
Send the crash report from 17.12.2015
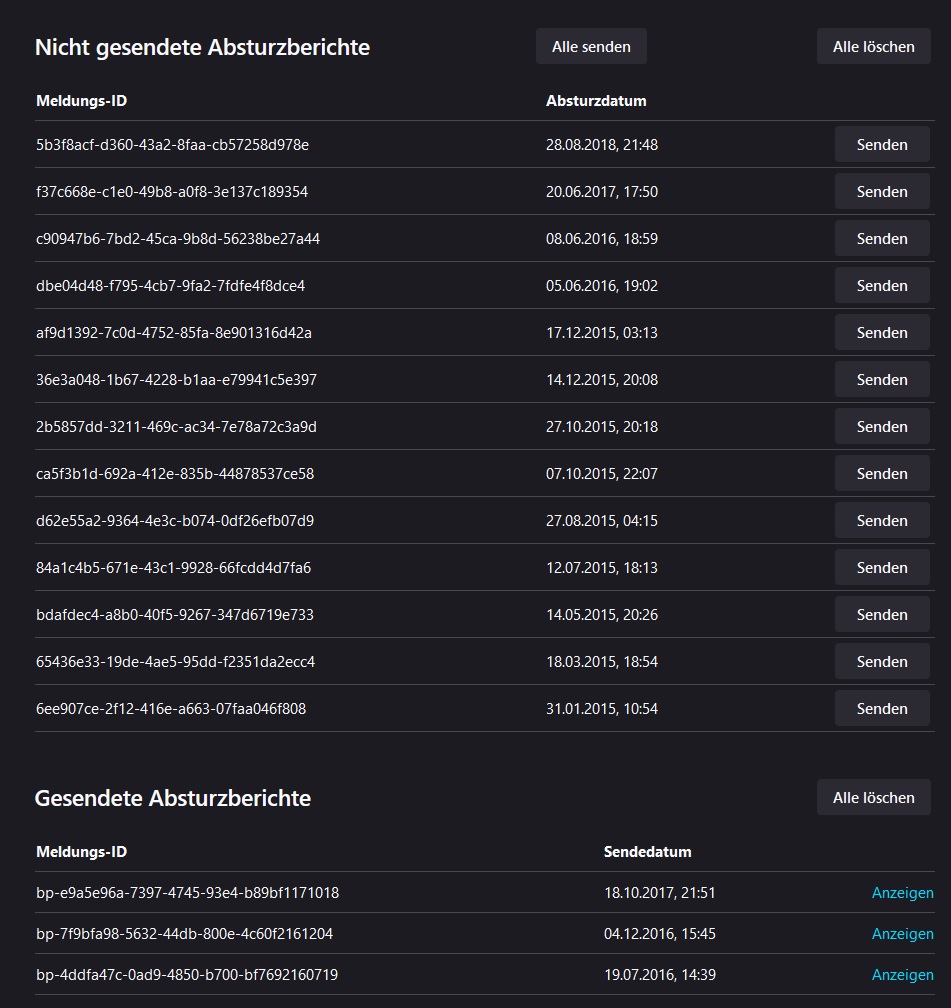point(882,333)
